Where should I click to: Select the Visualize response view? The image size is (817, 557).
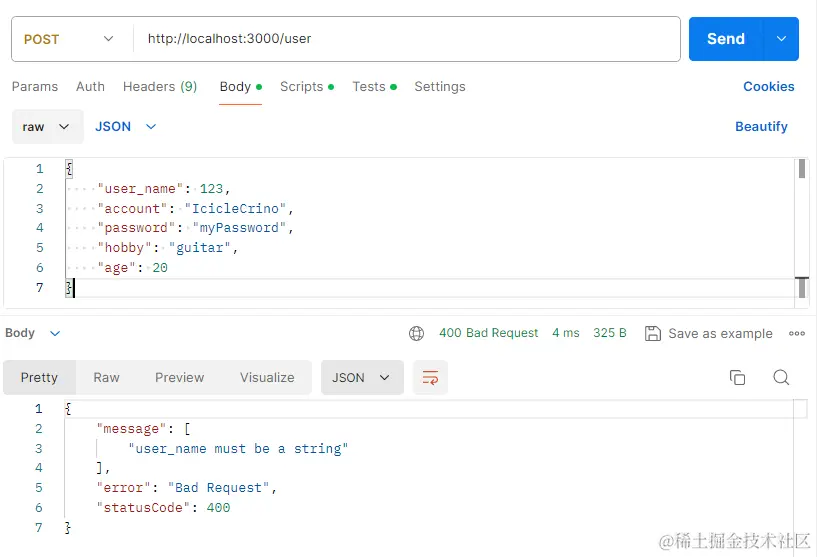(x=267, y=377)
